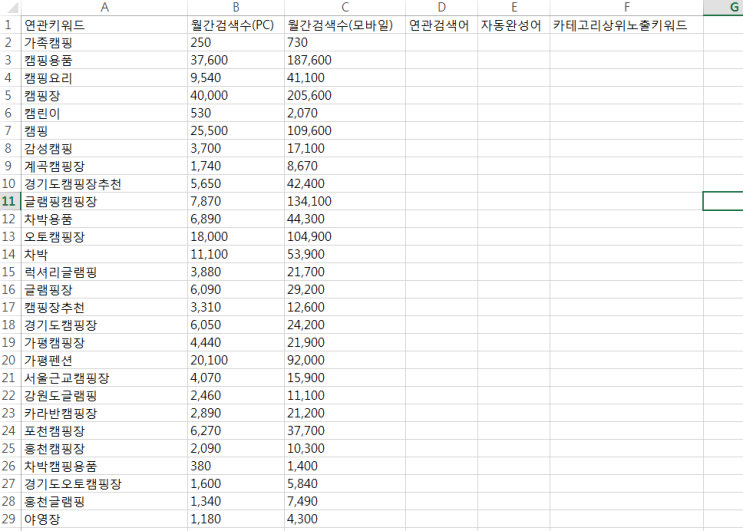Viewport: 743px width, 531px height.
Task: Select cell containing 캠핑요리
Action: coord(104,78)
